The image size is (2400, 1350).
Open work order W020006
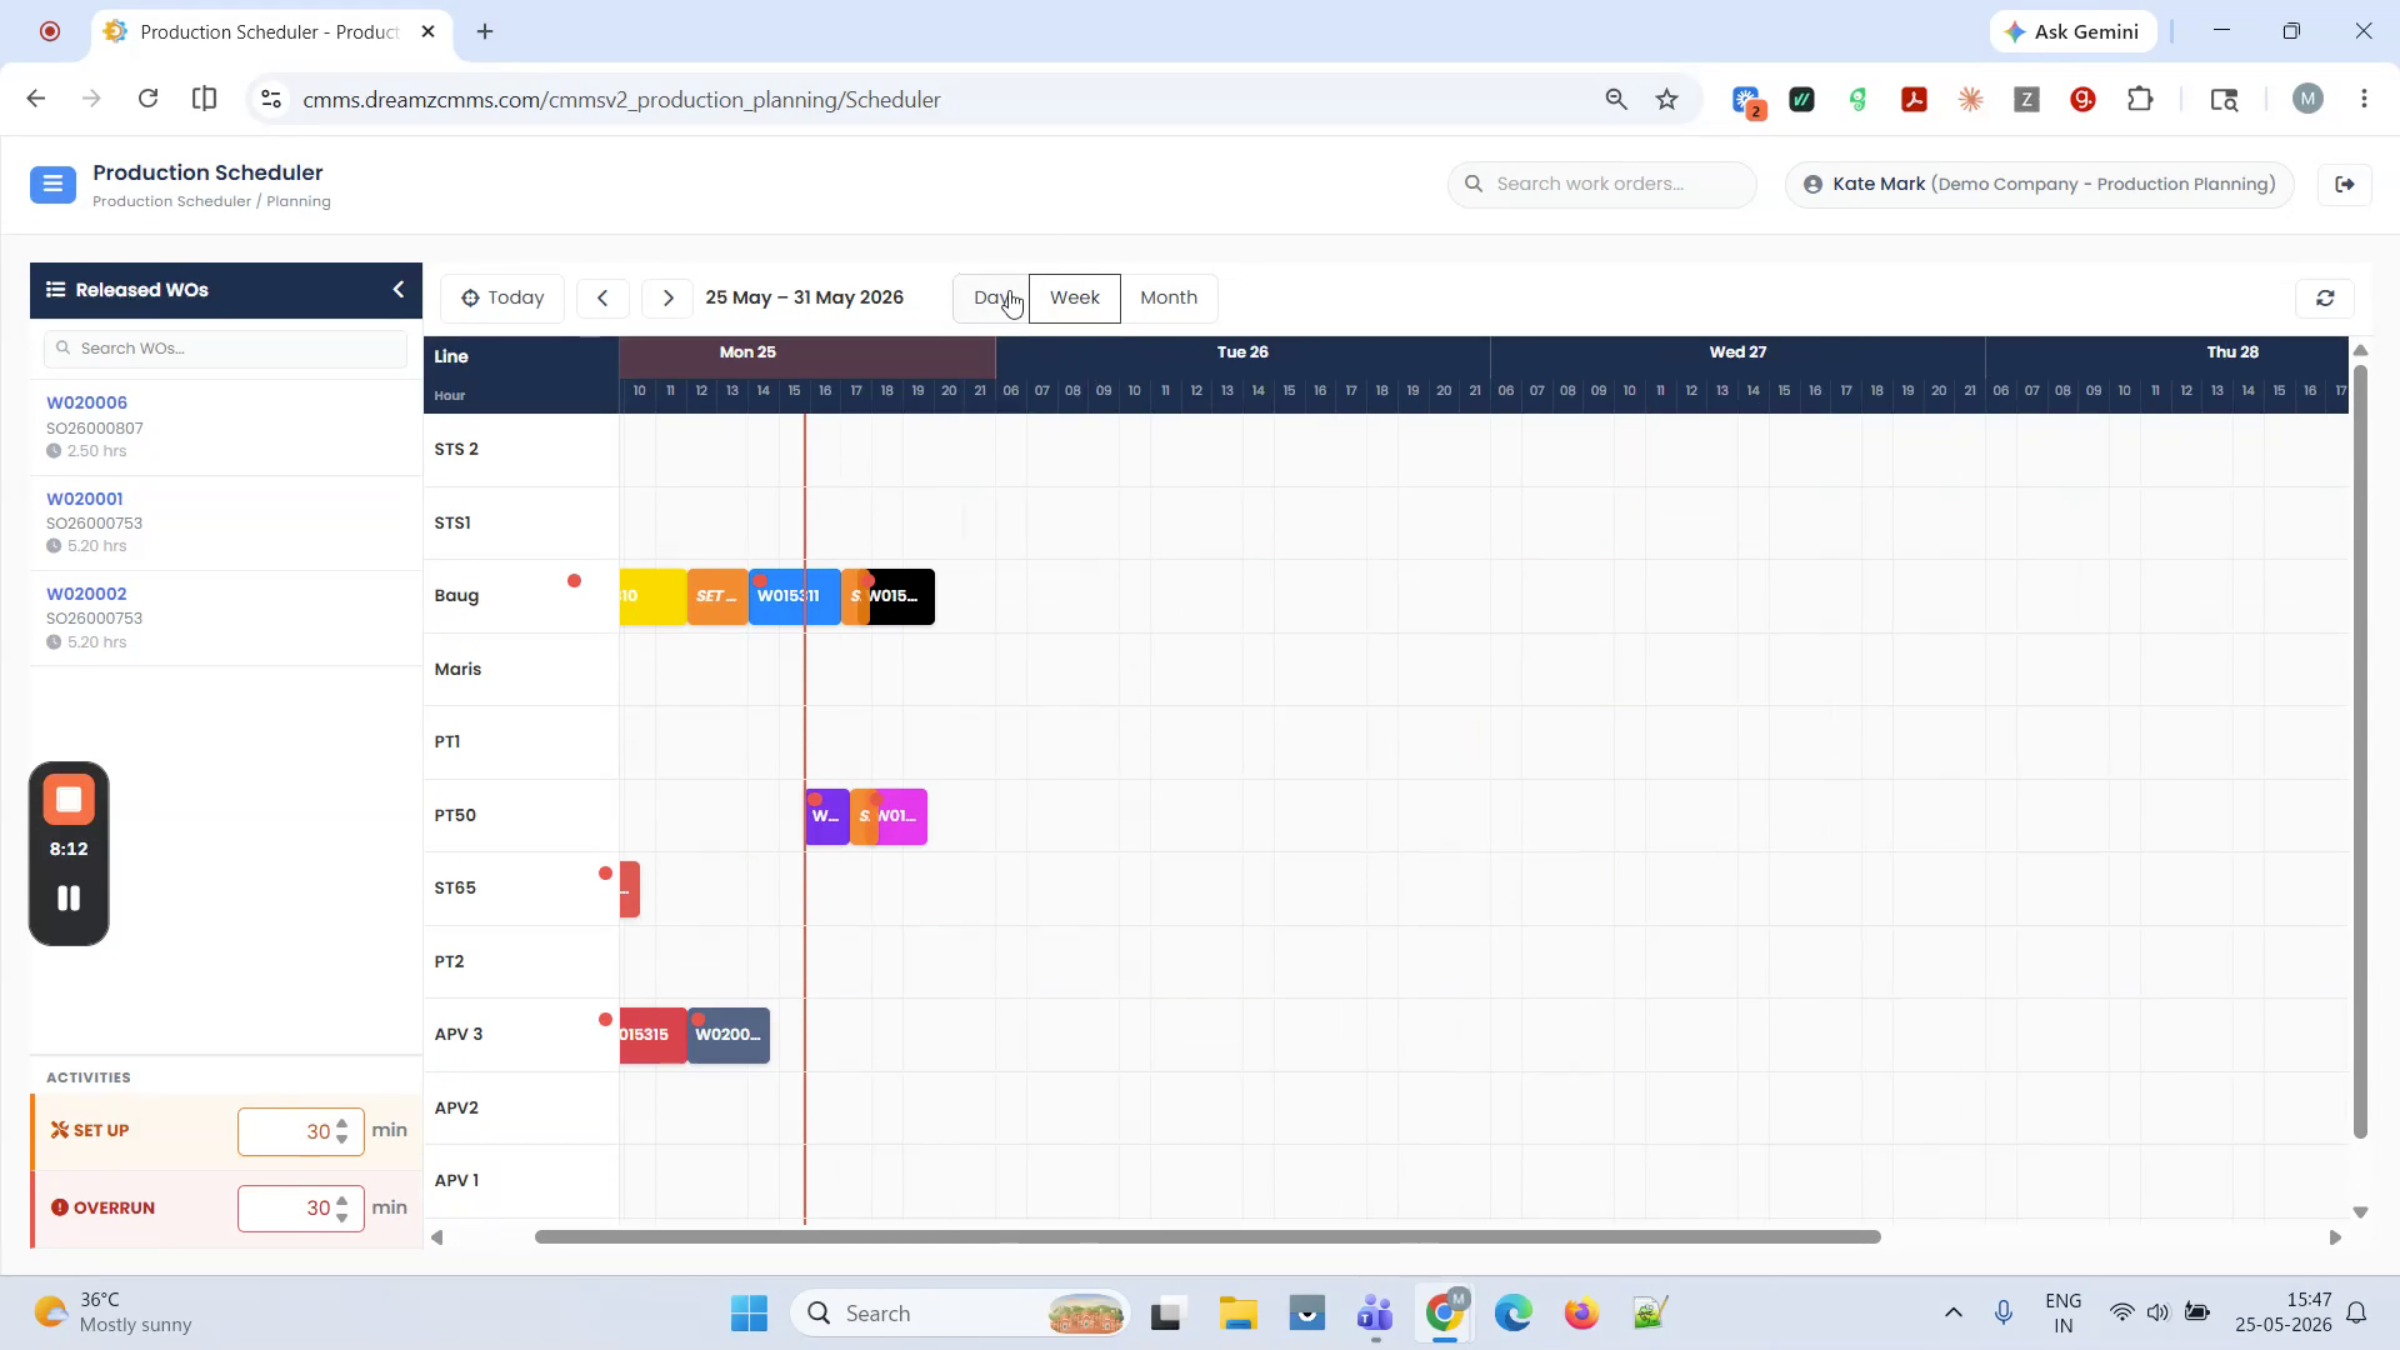click(87, 403)
